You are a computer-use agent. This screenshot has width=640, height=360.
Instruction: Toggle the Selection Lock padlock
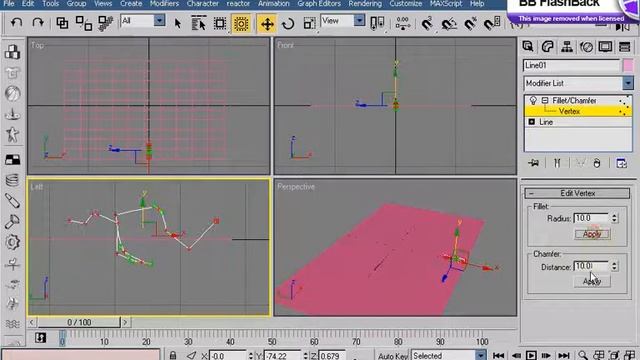click(x=173, y=355)
